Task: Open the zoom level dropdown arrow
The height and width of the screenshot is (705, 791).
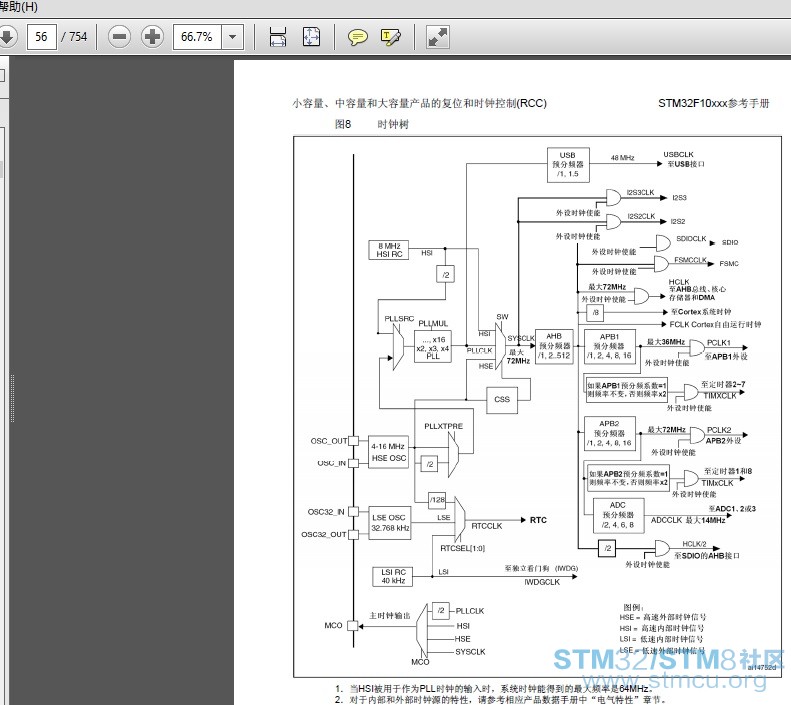Action: [x=233, y=37]
